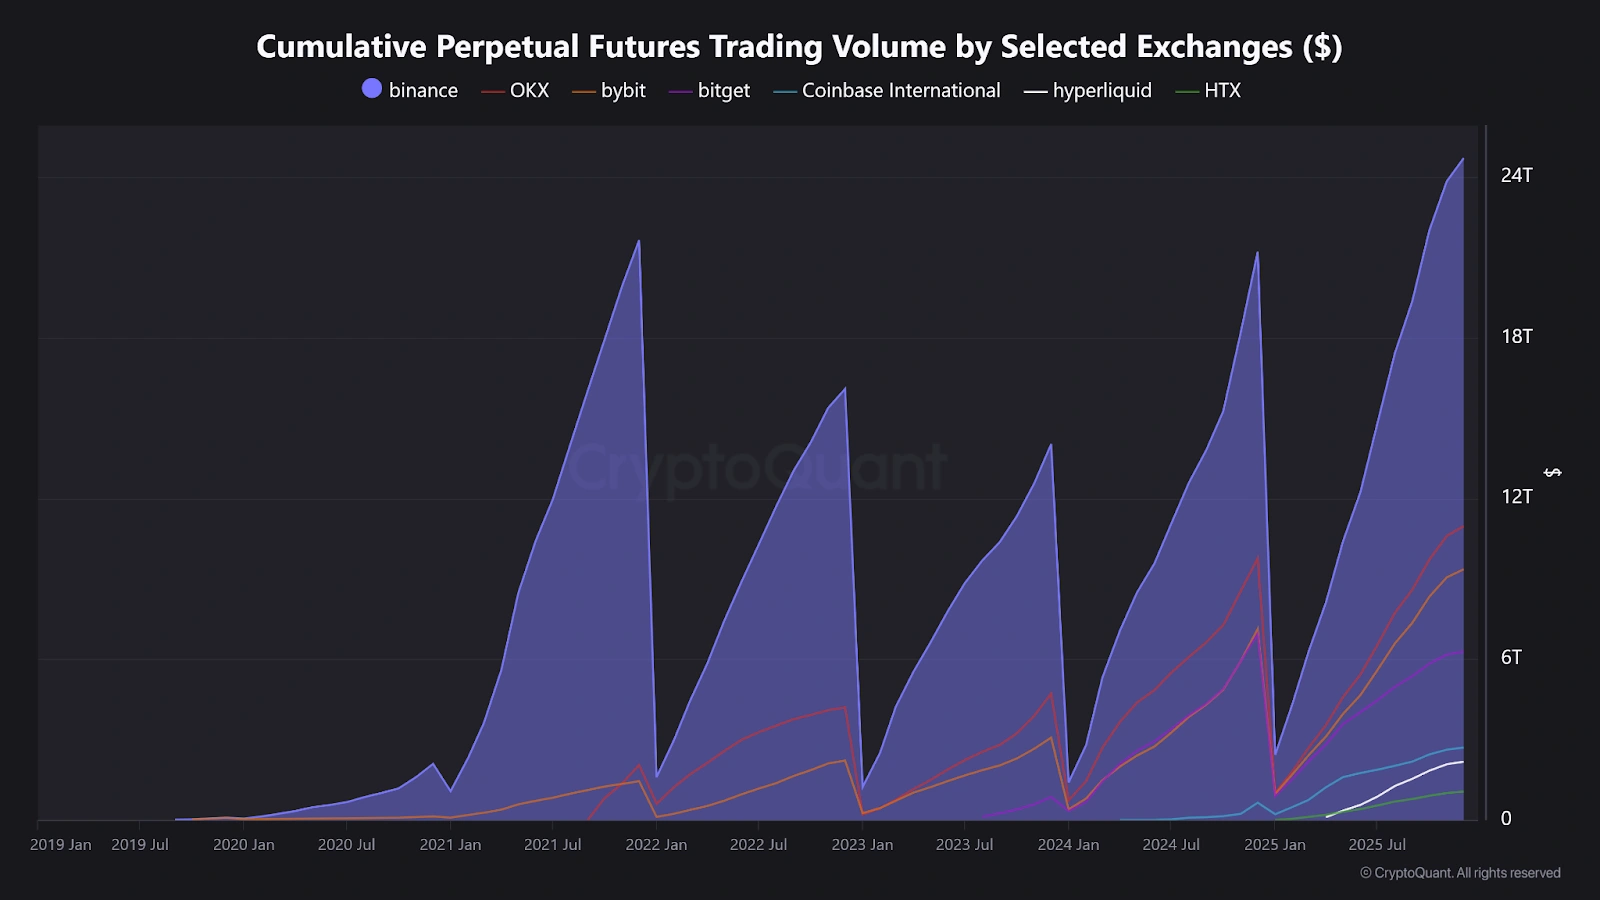Click the 18T y-axis label

(x=1516, y=336)
